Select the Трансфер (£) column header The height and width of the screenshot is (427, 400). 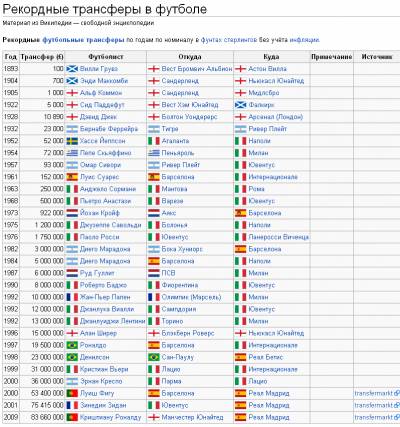pyautogui.click(x=42, y=57)
